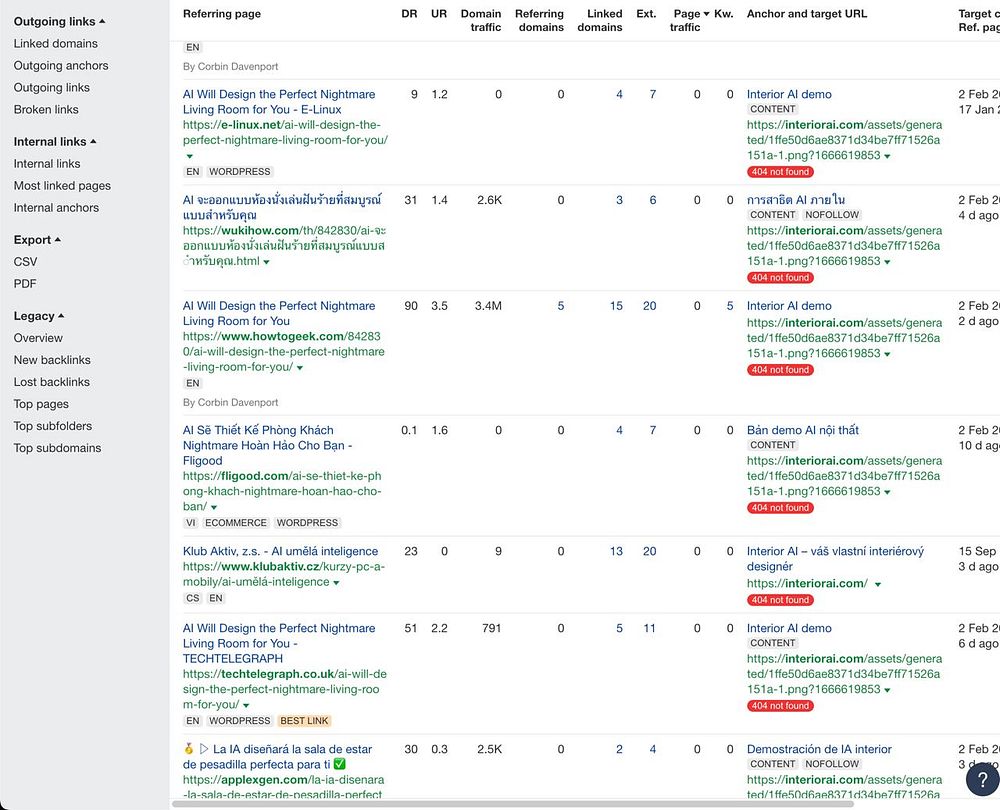Open the Klub Aktiv referring page title
Screen dimensions: 1000x810
[280, 551]
